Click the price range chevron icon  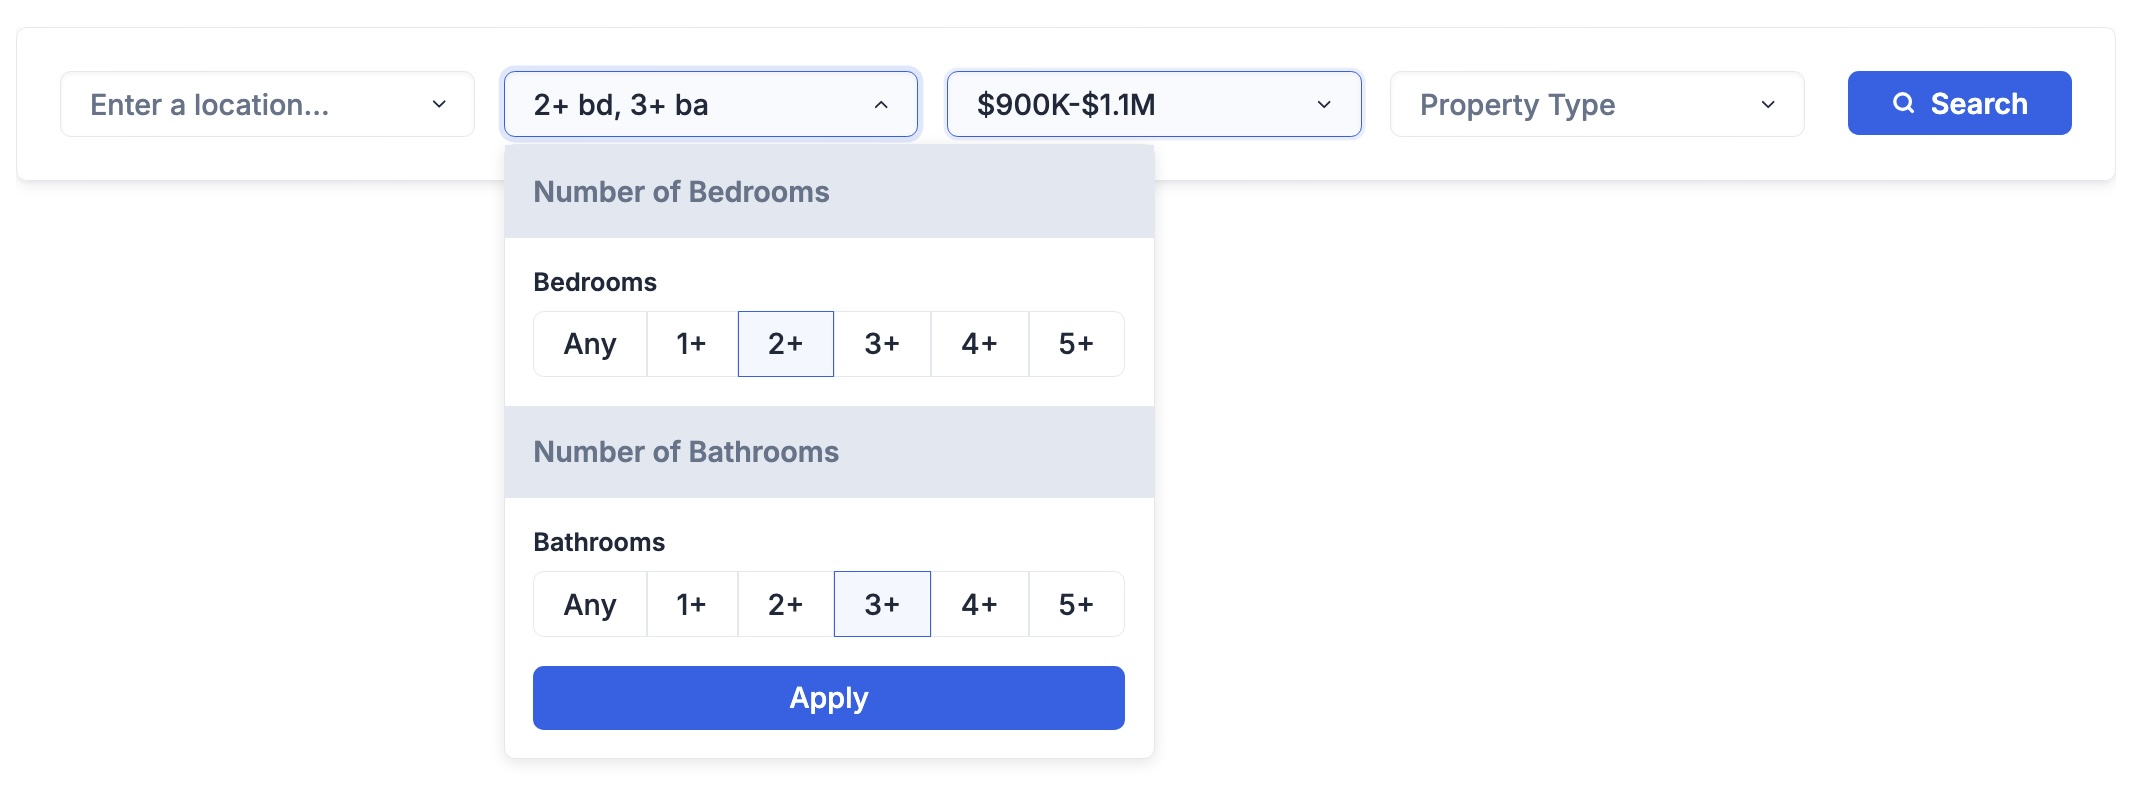point(1324,104)
